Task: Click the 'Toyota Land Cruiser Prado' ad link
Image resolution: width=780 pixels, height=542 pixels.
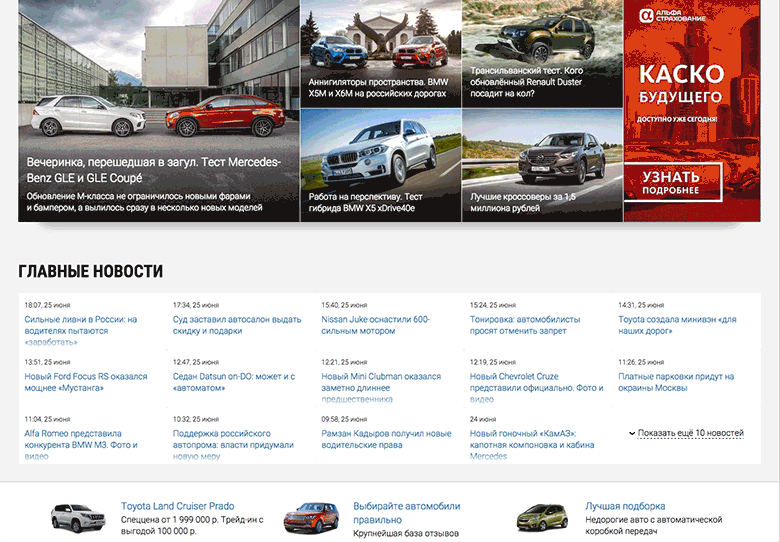Action: [178, 506]
